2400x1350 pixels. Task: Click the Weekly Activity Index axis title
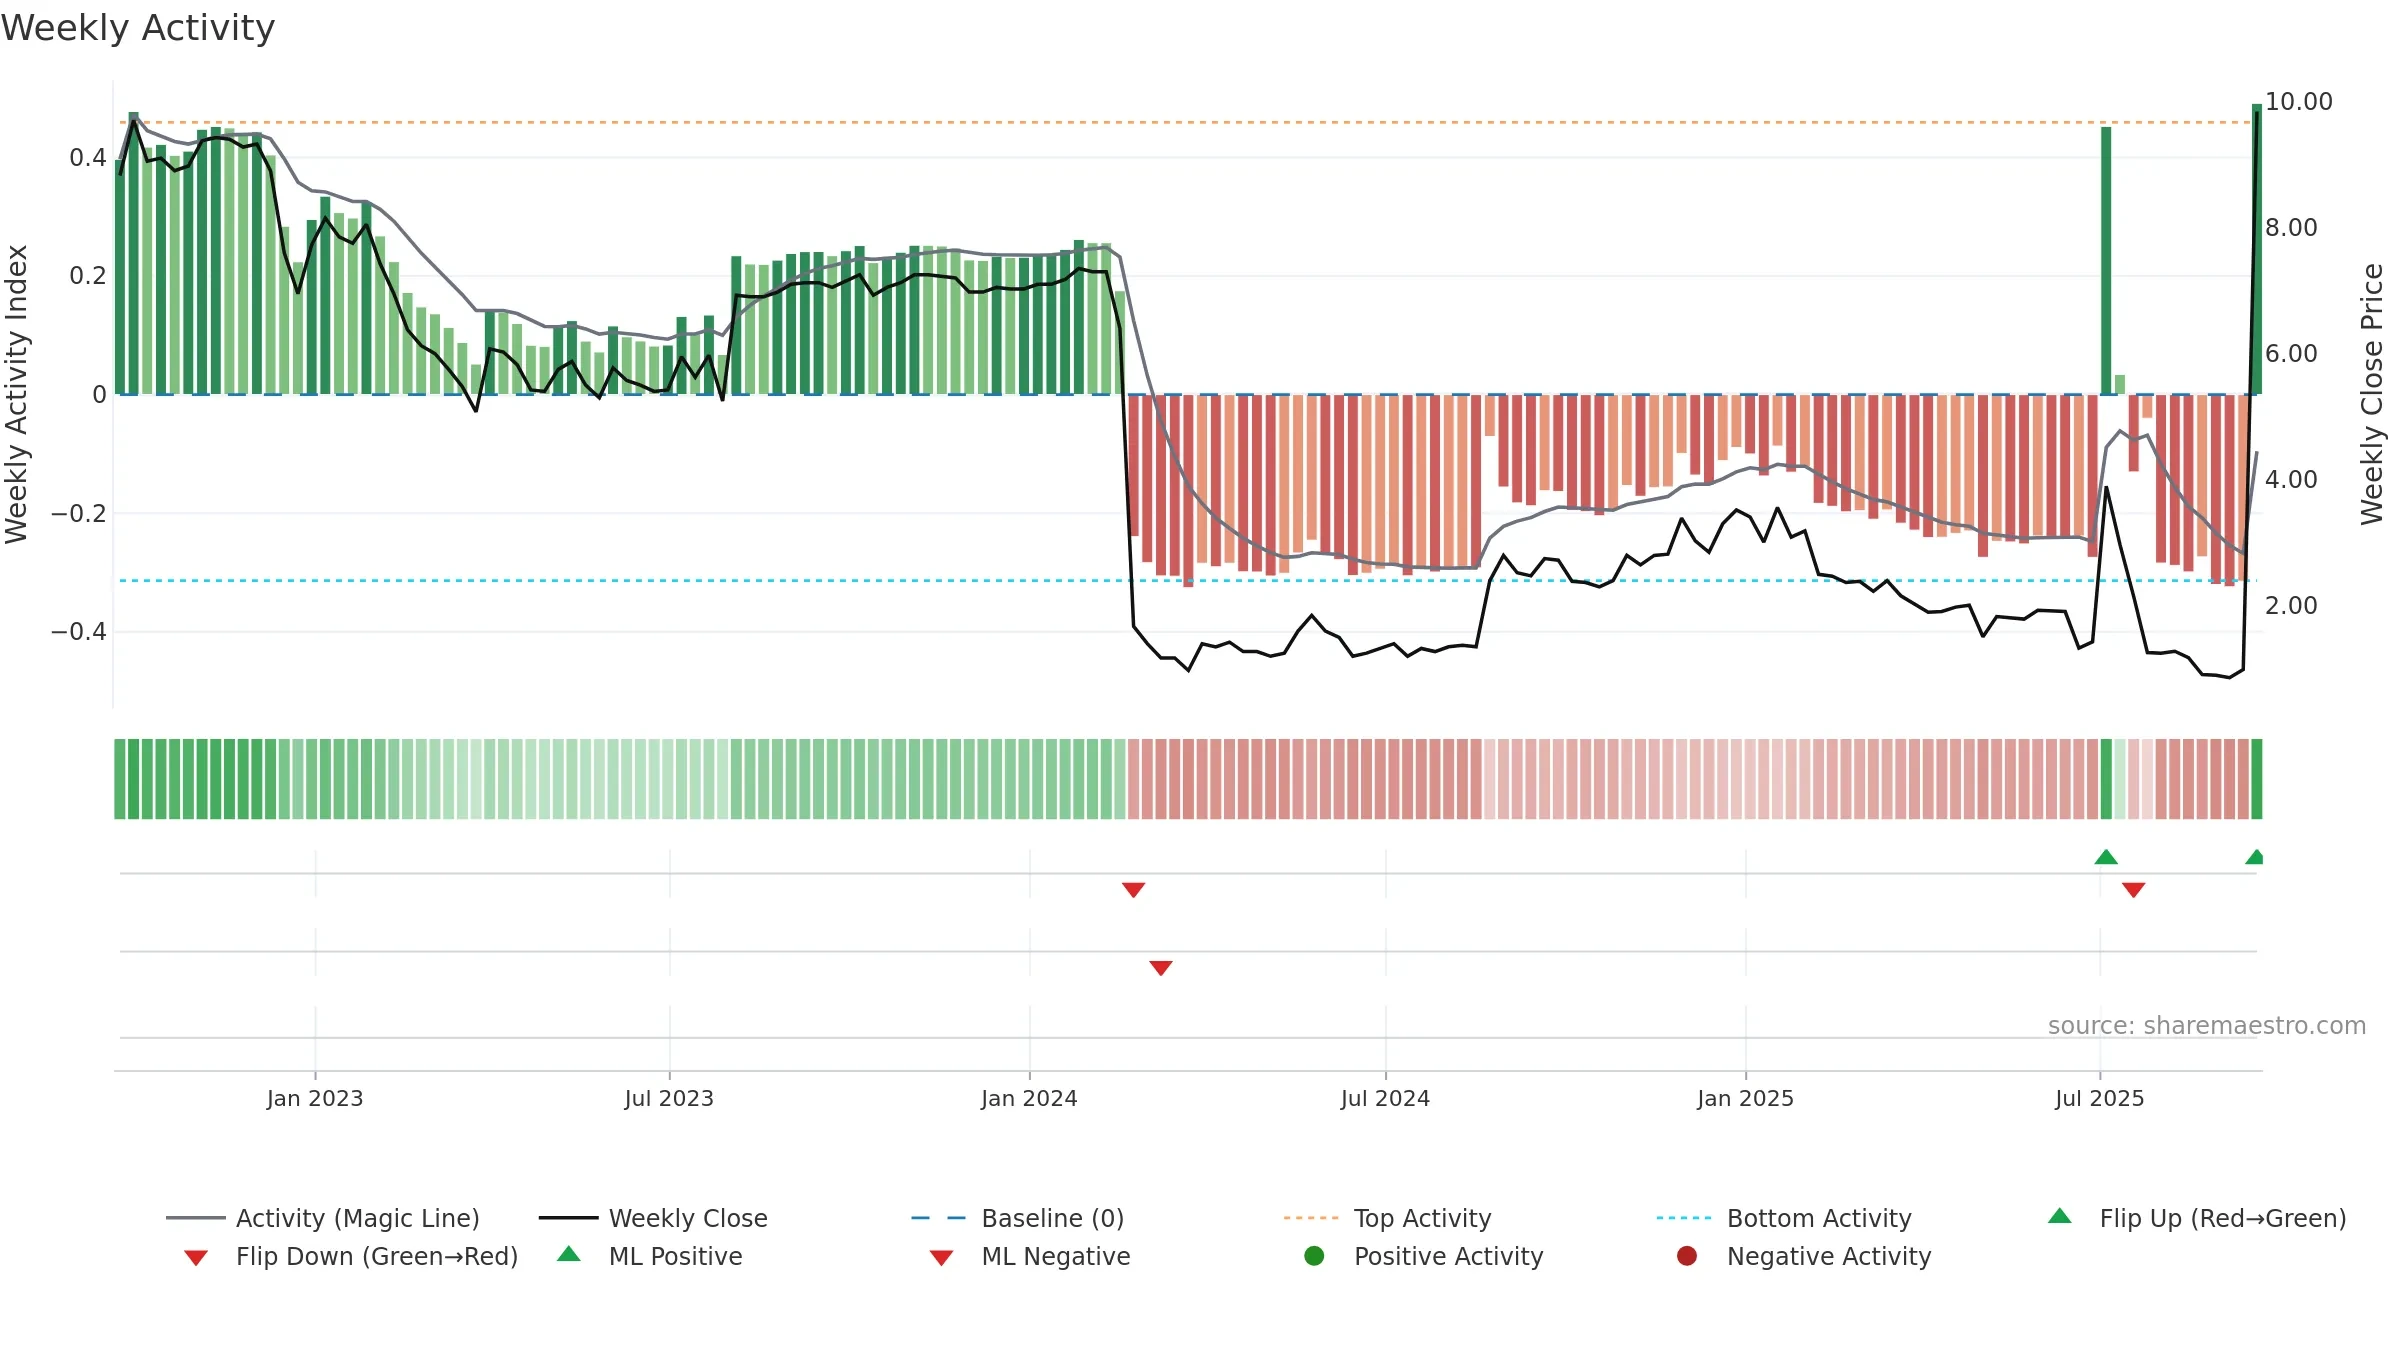click(x=16, y=394)
